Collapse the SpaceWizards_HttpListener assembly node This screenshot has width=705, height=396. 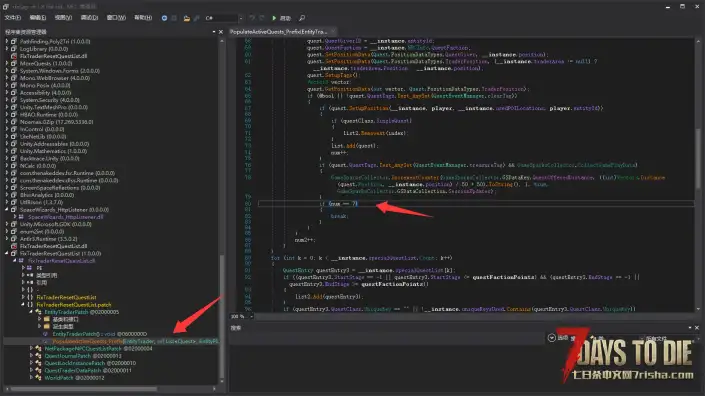[x=7, y=209]
